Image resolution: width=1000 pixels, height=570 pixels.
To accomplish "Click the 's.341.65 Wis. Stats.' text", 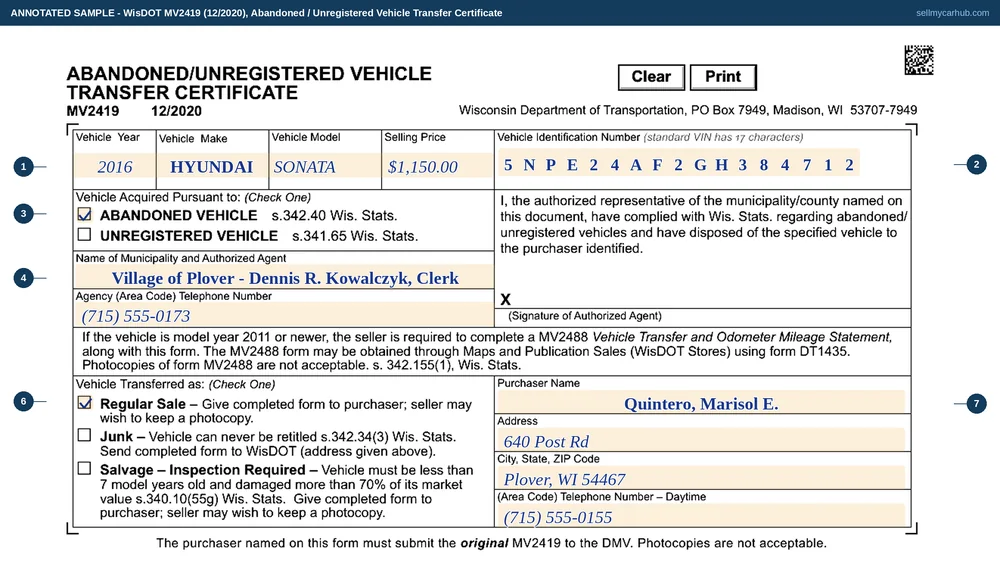I will click(x=355, y=236).
